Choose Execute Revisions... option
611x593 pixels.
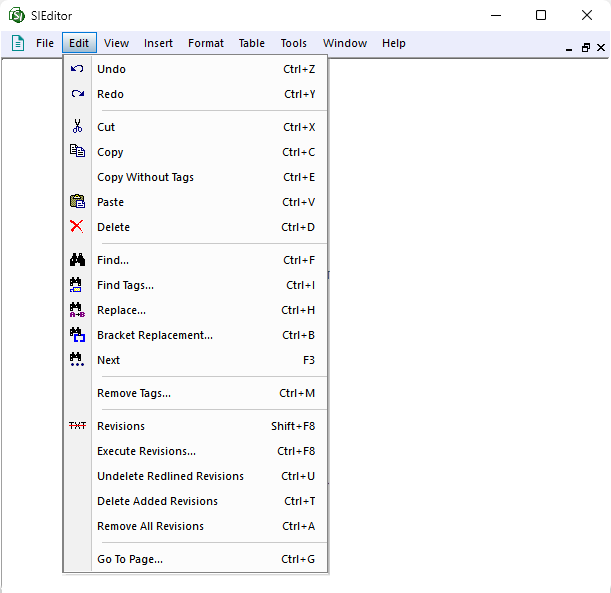(195, 451)
